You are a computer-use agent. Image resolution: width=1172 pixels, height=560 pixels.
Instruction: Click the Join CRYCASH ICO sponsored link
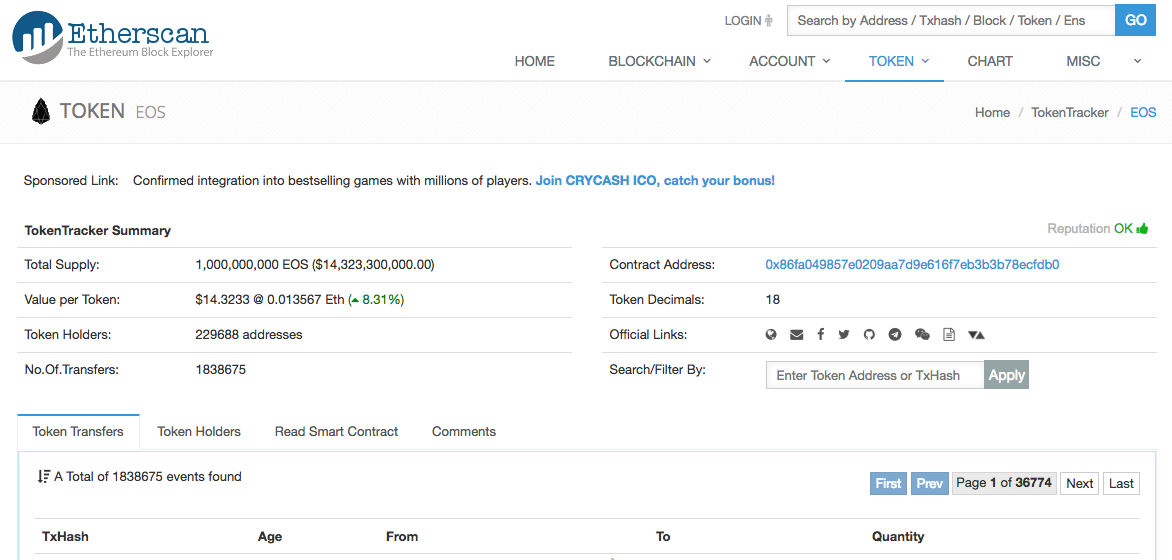point(655,180)
